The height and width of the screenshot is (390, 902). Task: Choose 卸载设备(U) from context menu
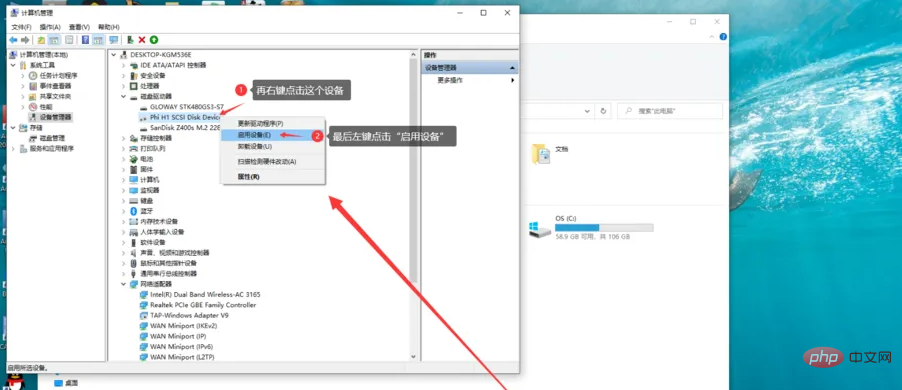273,147
